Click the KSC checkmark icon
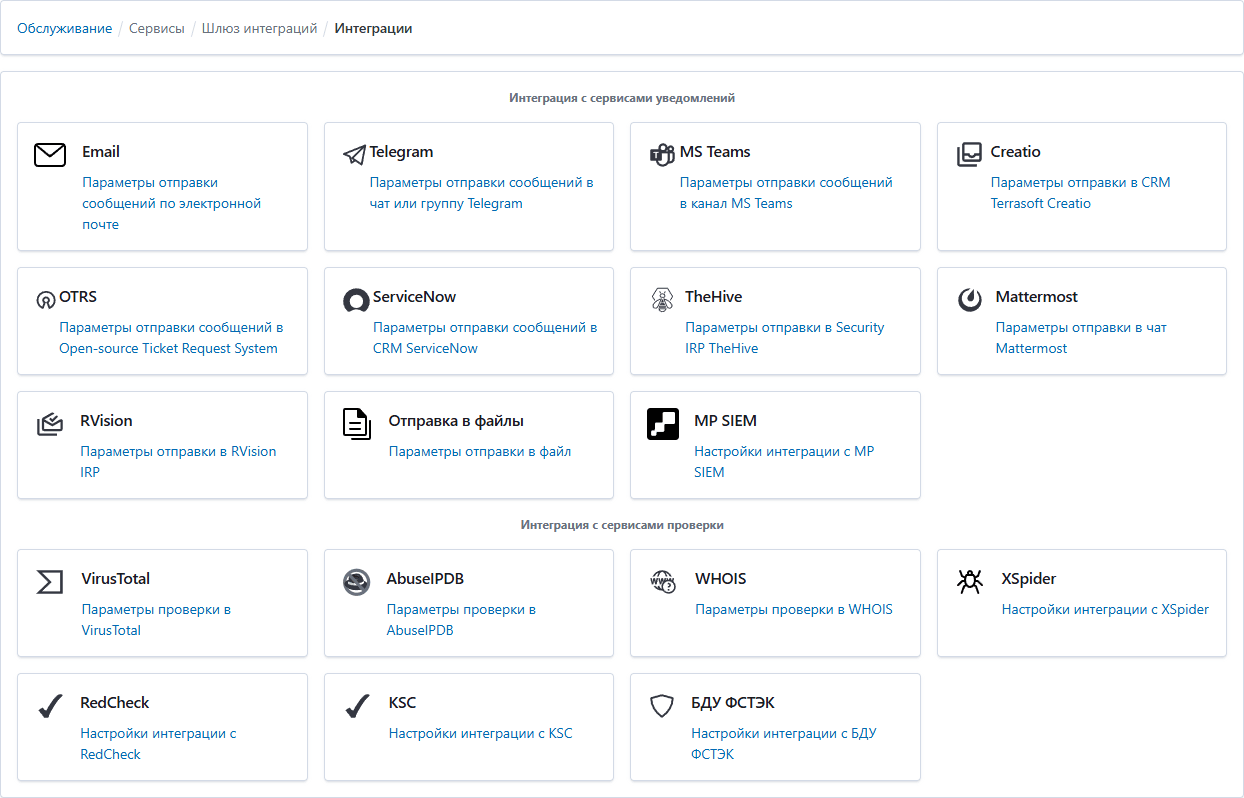Image resolution: width=1244 pixels, height=798 pixels. pos(357,706)
